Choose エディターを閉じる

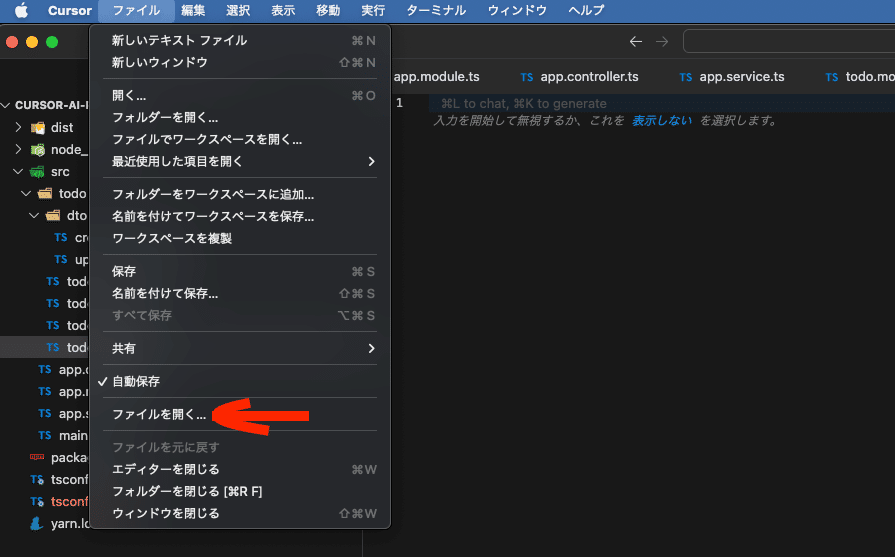point(240,469)
